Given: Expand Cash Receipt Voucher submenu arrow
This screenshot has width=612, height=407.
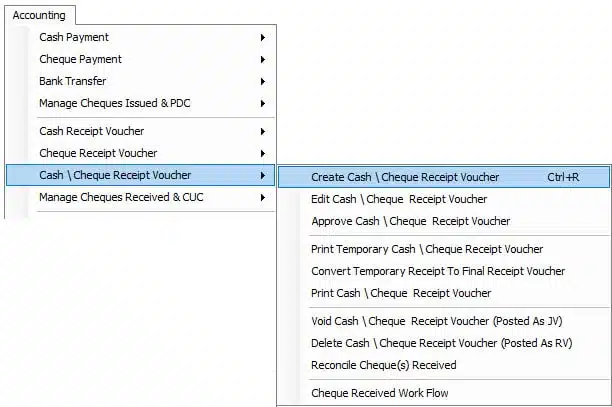Looking at the screenshot, I should 263,132.
